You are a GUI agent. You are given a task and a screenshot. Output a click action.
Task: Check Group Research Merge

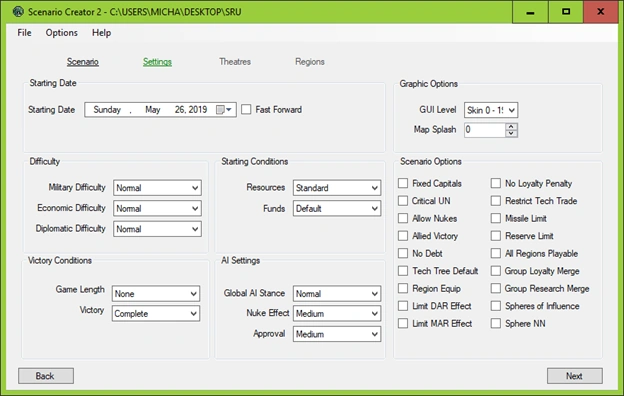[496, 288]
